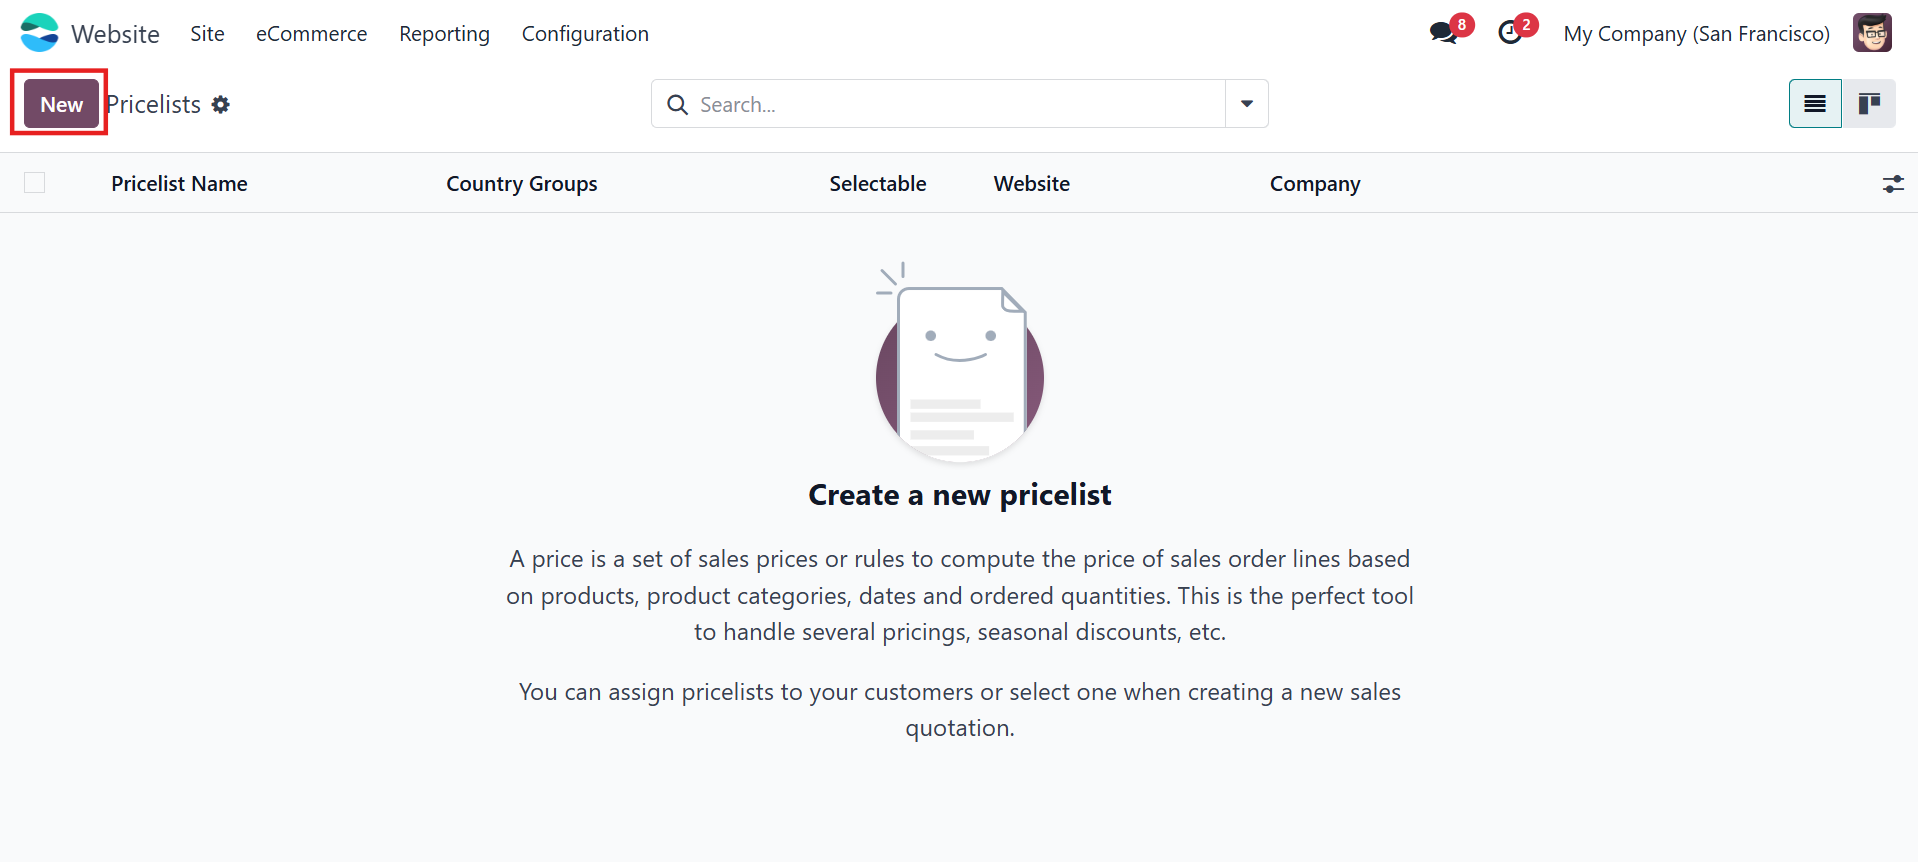This screenshot has height=862, width=1918.
Task: Sort by Pricelist Name column
Action: click(179, 184)
